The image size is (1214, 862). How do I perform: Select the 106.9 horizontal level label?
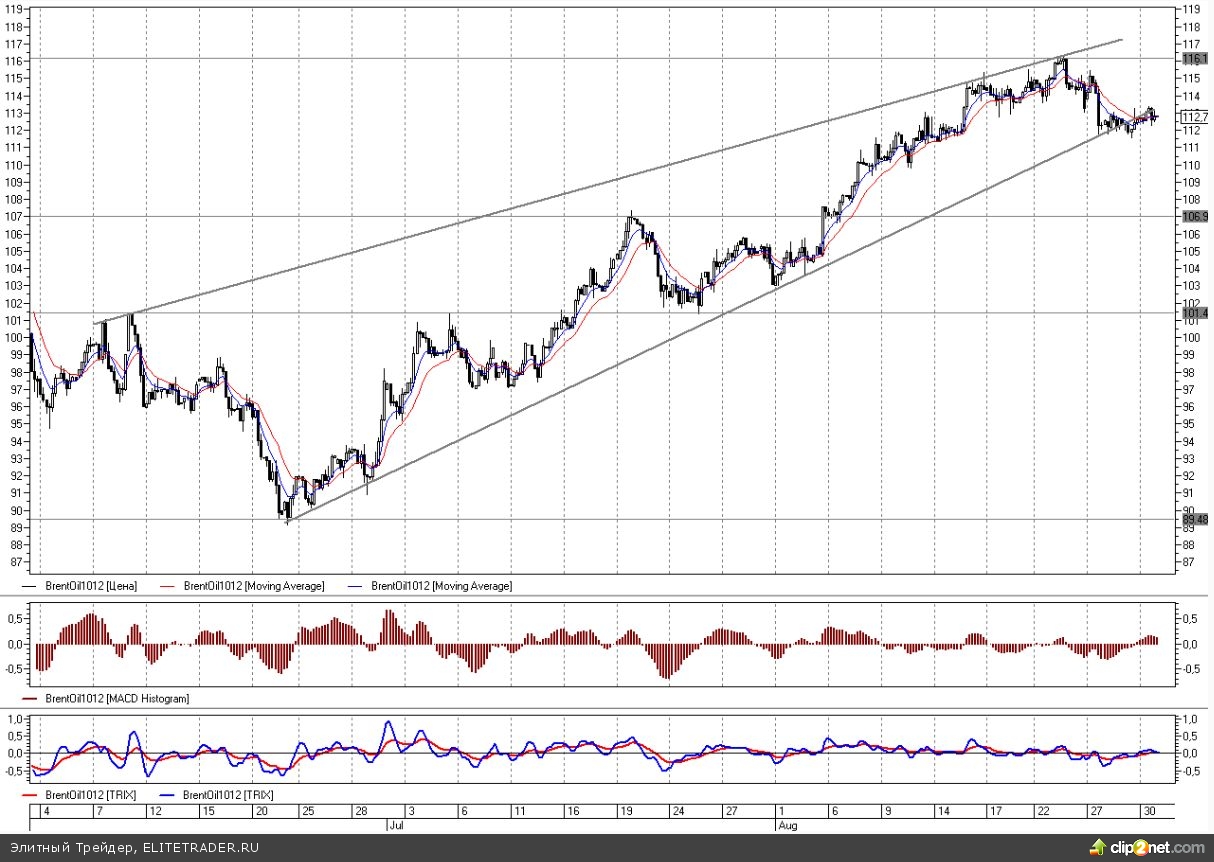click(1194, 216)
